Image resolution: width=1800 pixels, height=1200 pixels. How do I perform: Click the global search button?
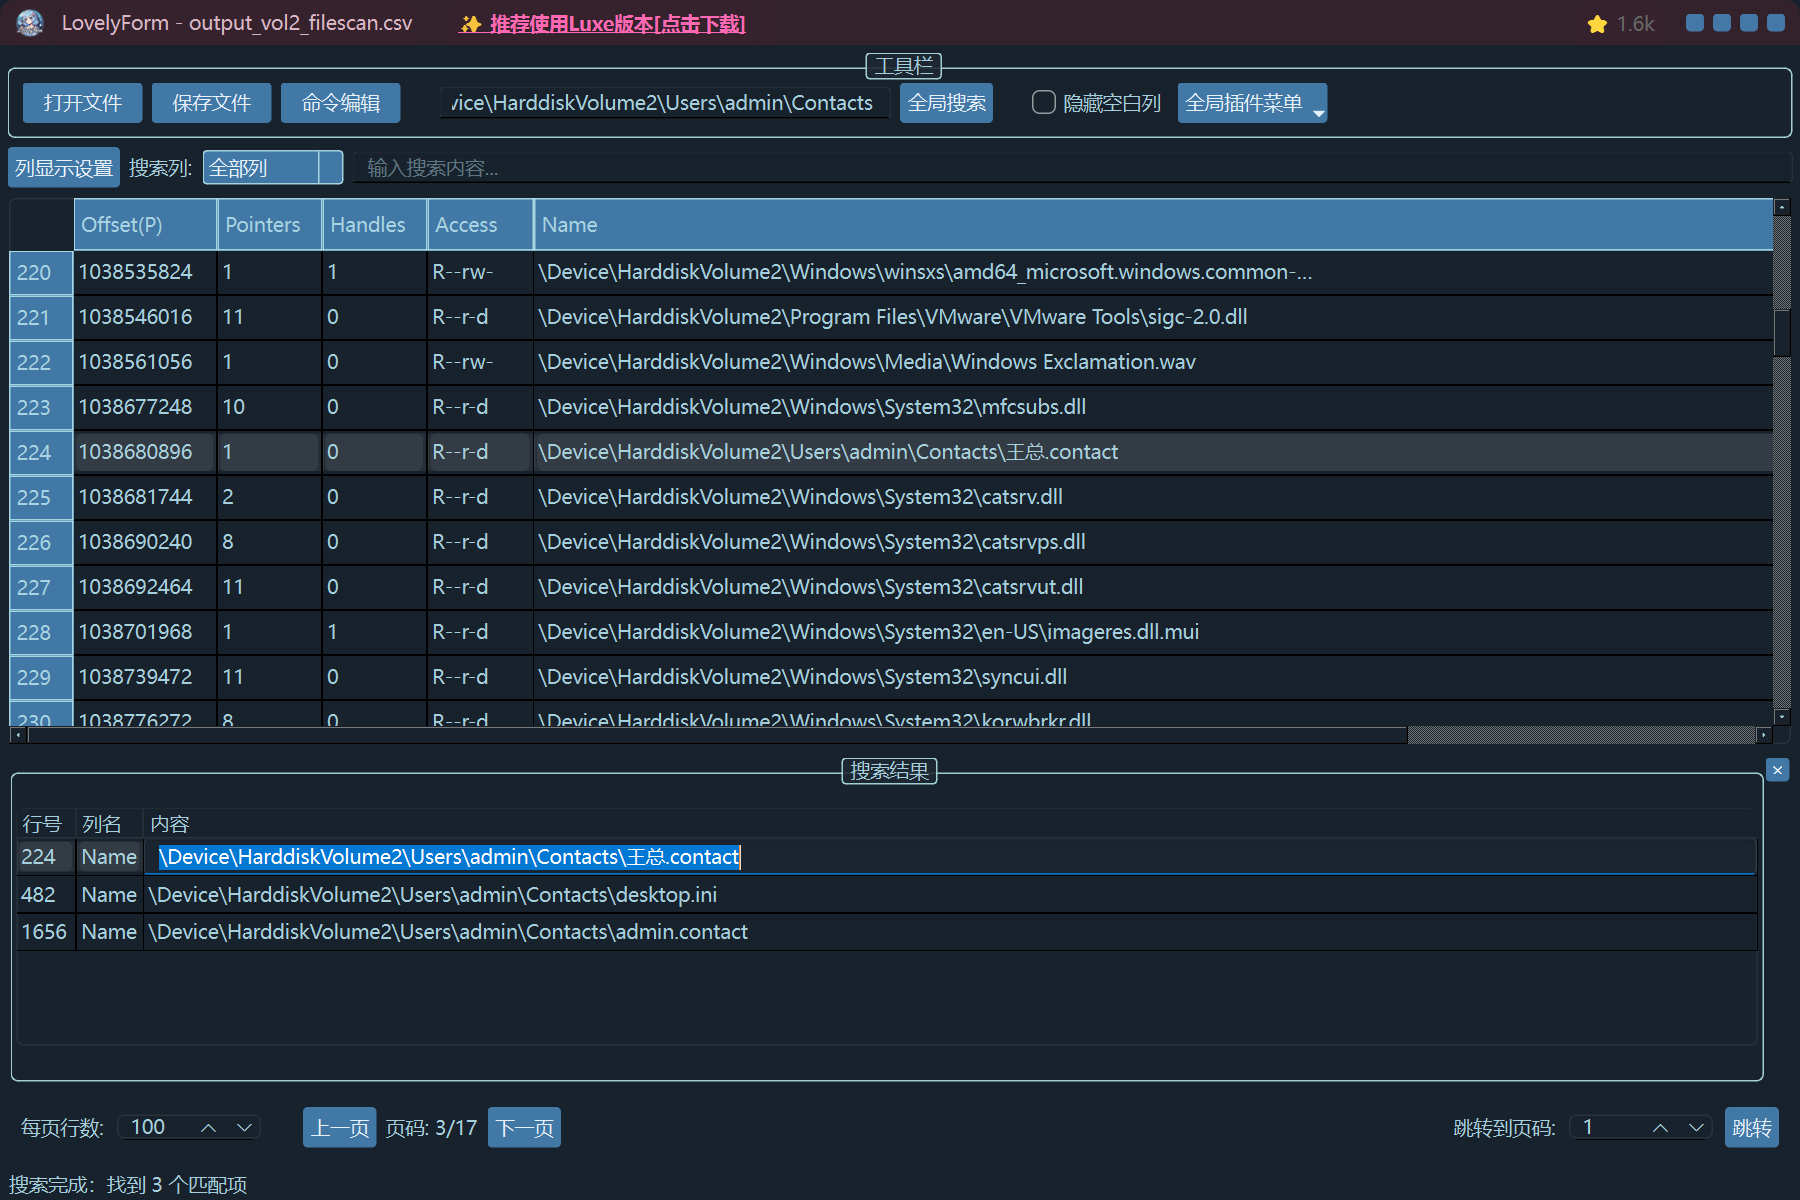click(x=946, y=103)
